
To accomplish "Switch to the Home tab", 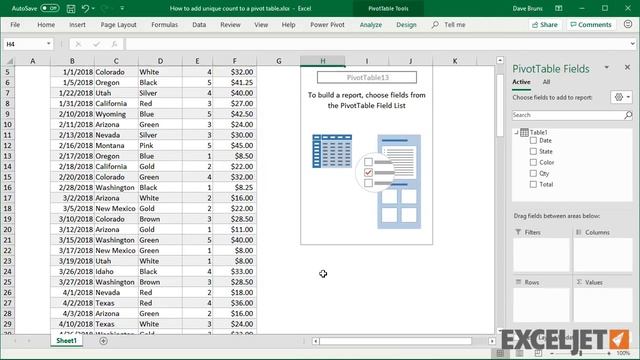I will [46, 24].
